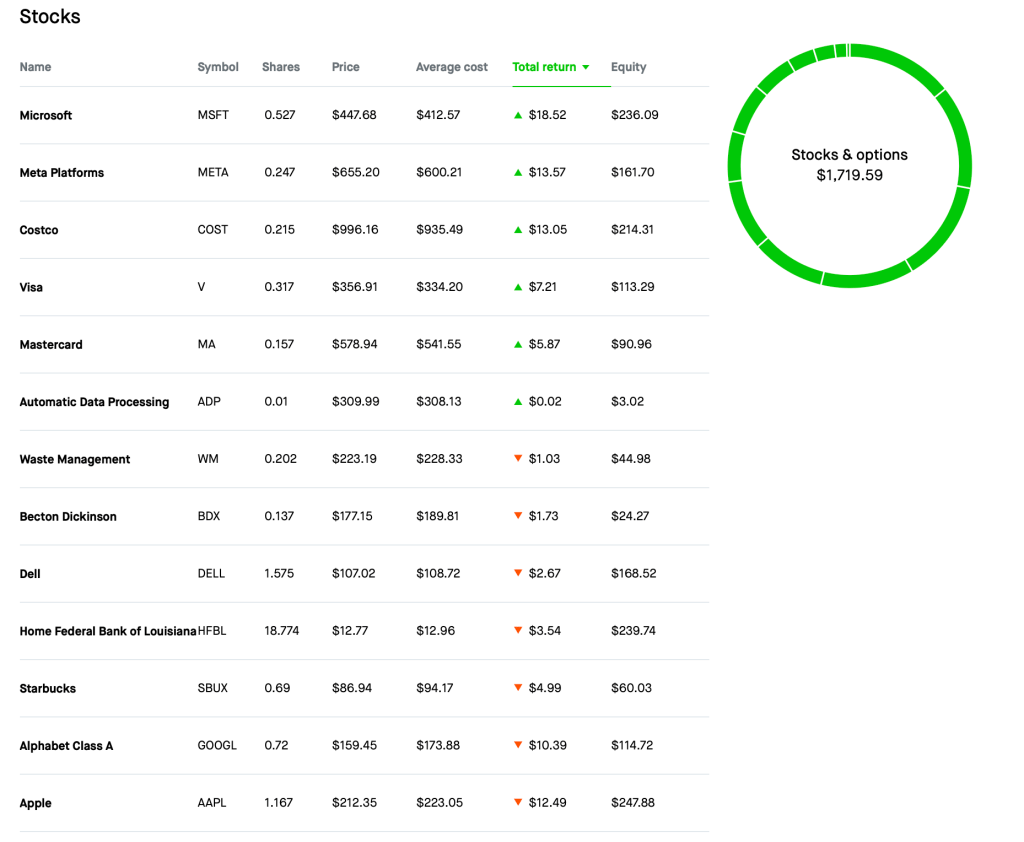
Task: Click the red down arrow for Dell
Action: [x=518, y=574]
